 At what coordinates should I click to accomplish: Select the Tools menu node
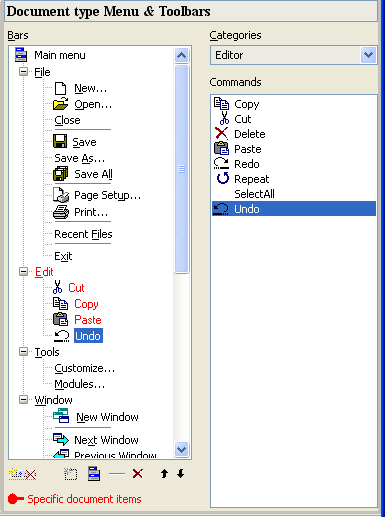(x=47, y=352)
